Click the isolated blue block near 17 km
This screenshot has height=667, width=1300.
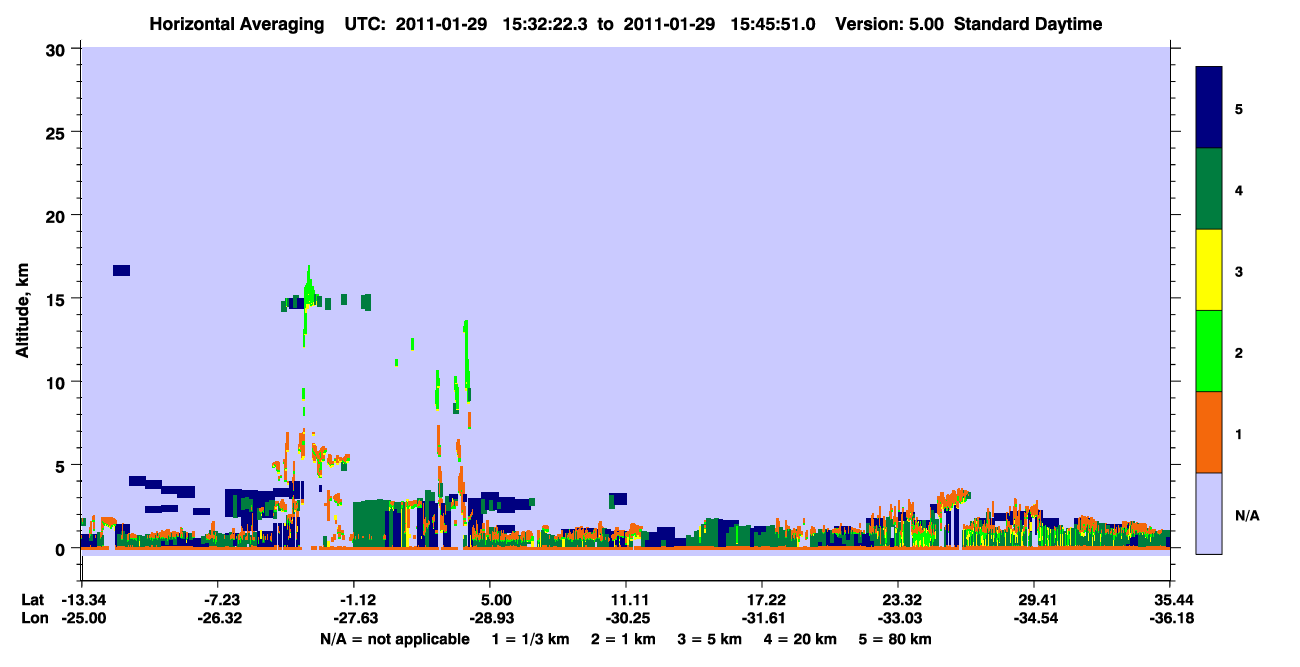point(121,270)
